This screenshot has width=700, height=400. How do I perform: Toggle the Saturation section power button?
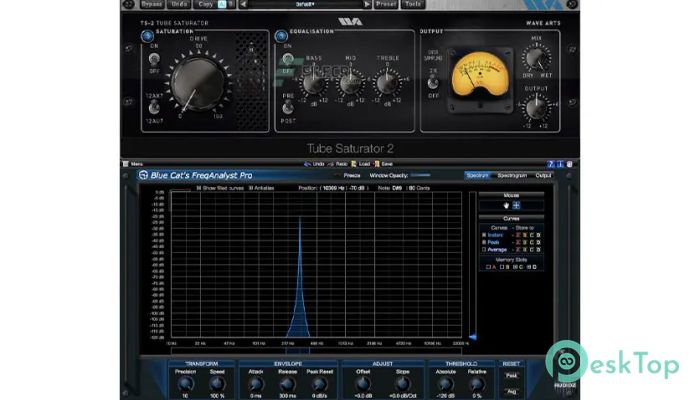pyautogui.click(x=147, y=36)
